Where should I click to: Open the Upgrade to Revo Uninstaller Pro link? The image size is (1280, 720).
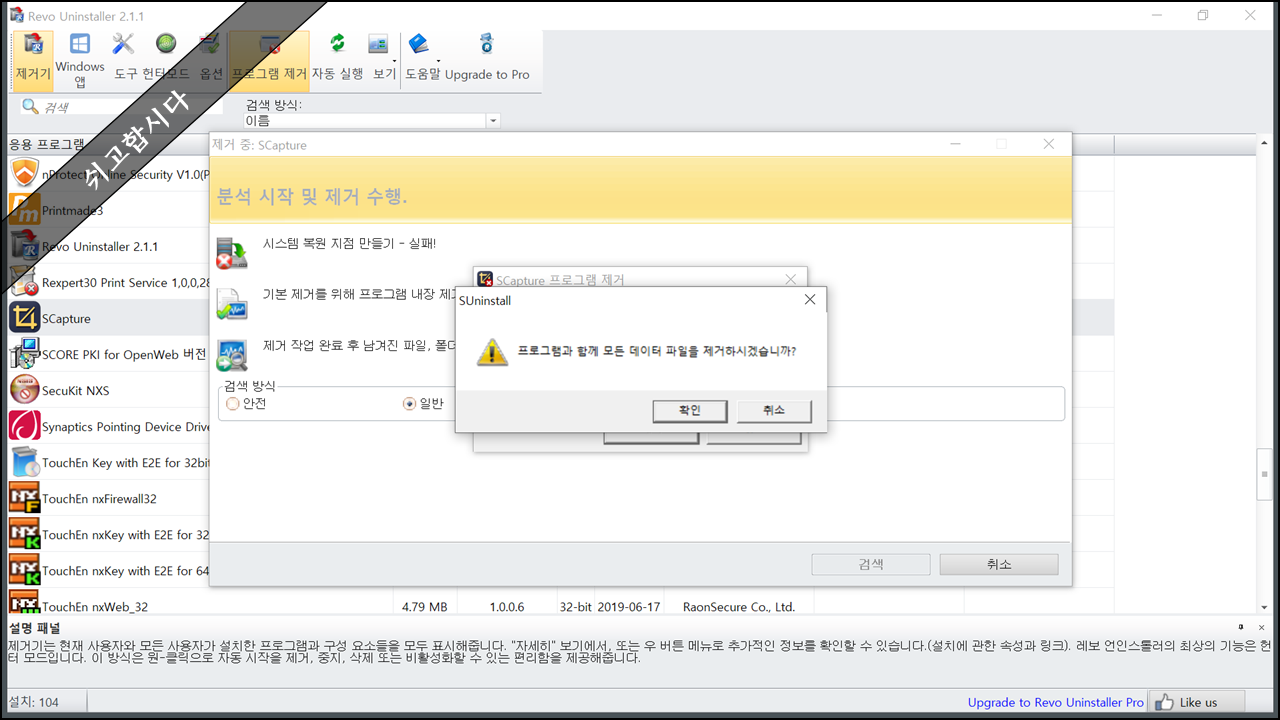point(1055,702)
